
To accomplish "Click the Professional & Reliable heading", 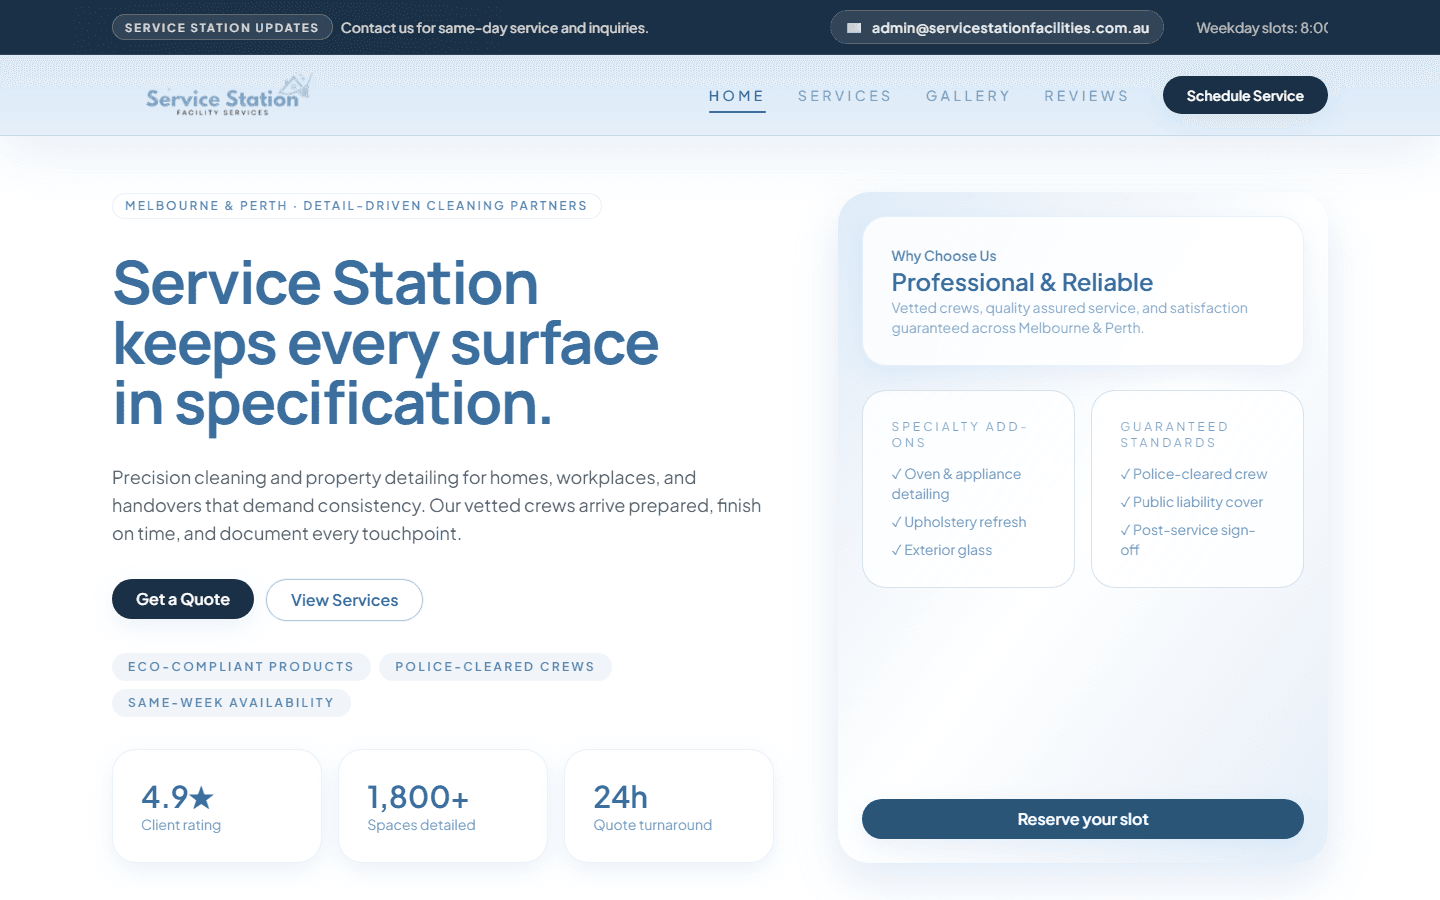I will click(1022, 282).
